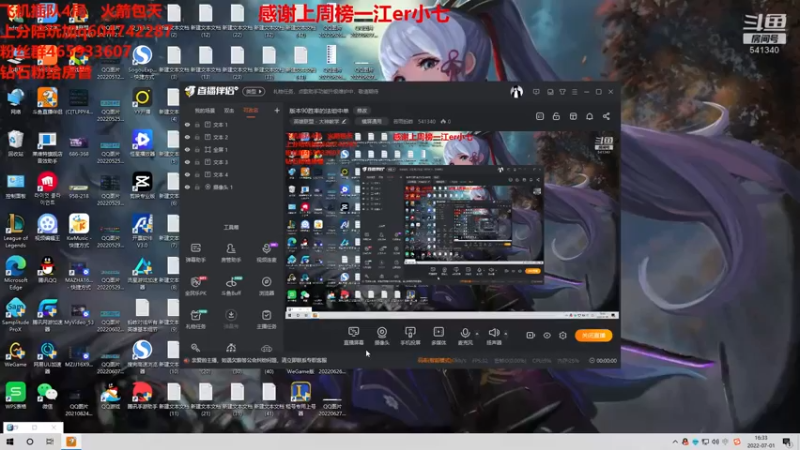This screenshot has width=800, height=450.
Task: Click the announcement text in status bar
Action: point(259,360)
